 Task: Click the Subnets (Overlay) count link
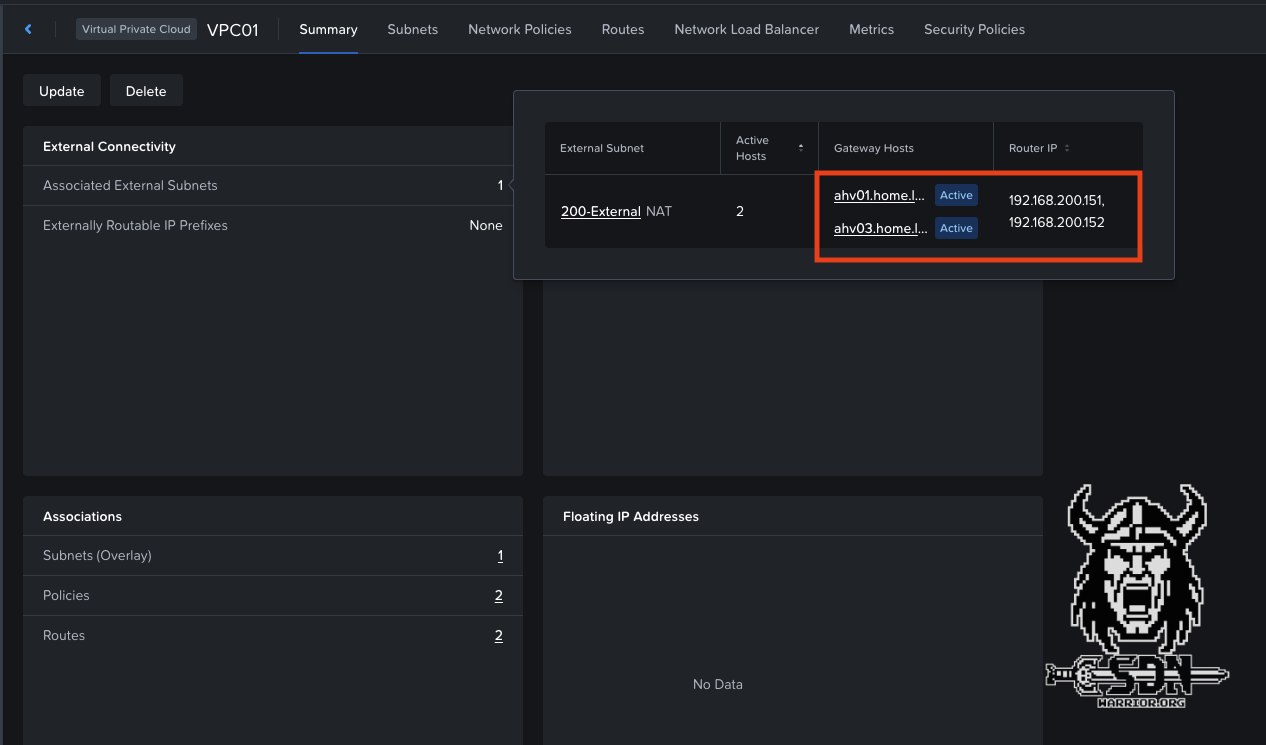coord(500,556)
